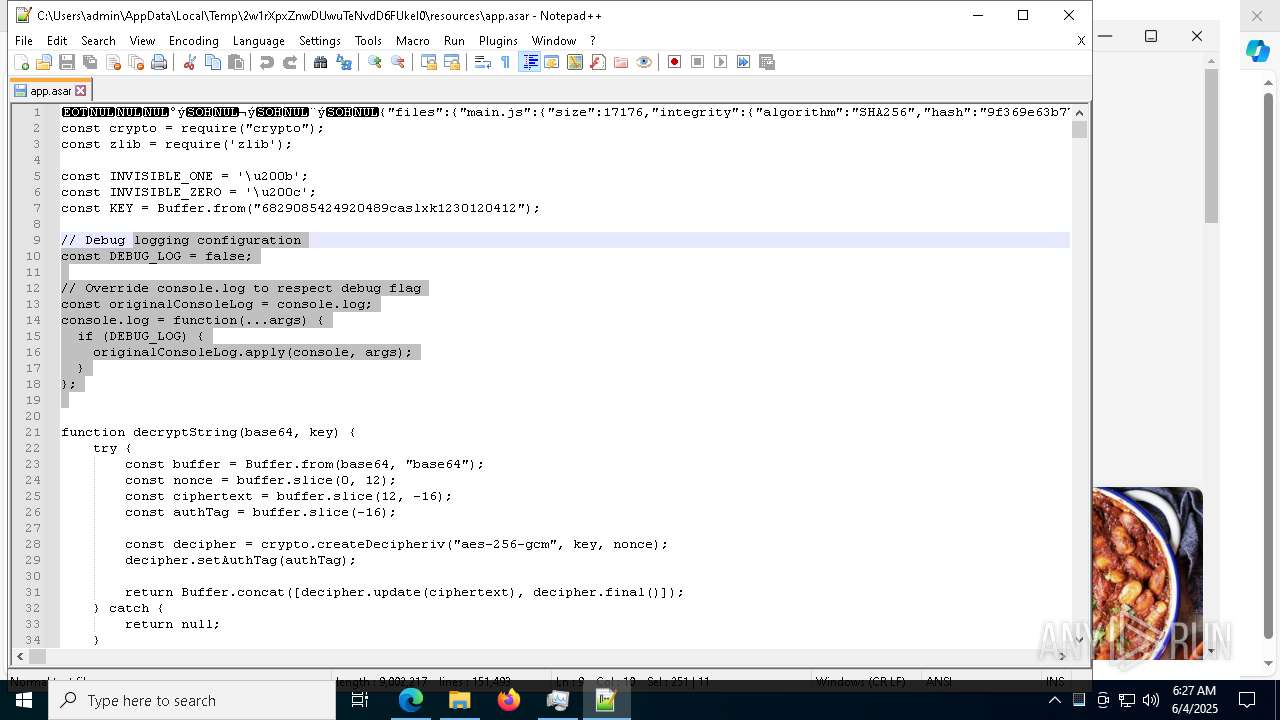This screenshot has width=1280, height=720.
Task: Open the Encoding menu
Action: (193, 41)
